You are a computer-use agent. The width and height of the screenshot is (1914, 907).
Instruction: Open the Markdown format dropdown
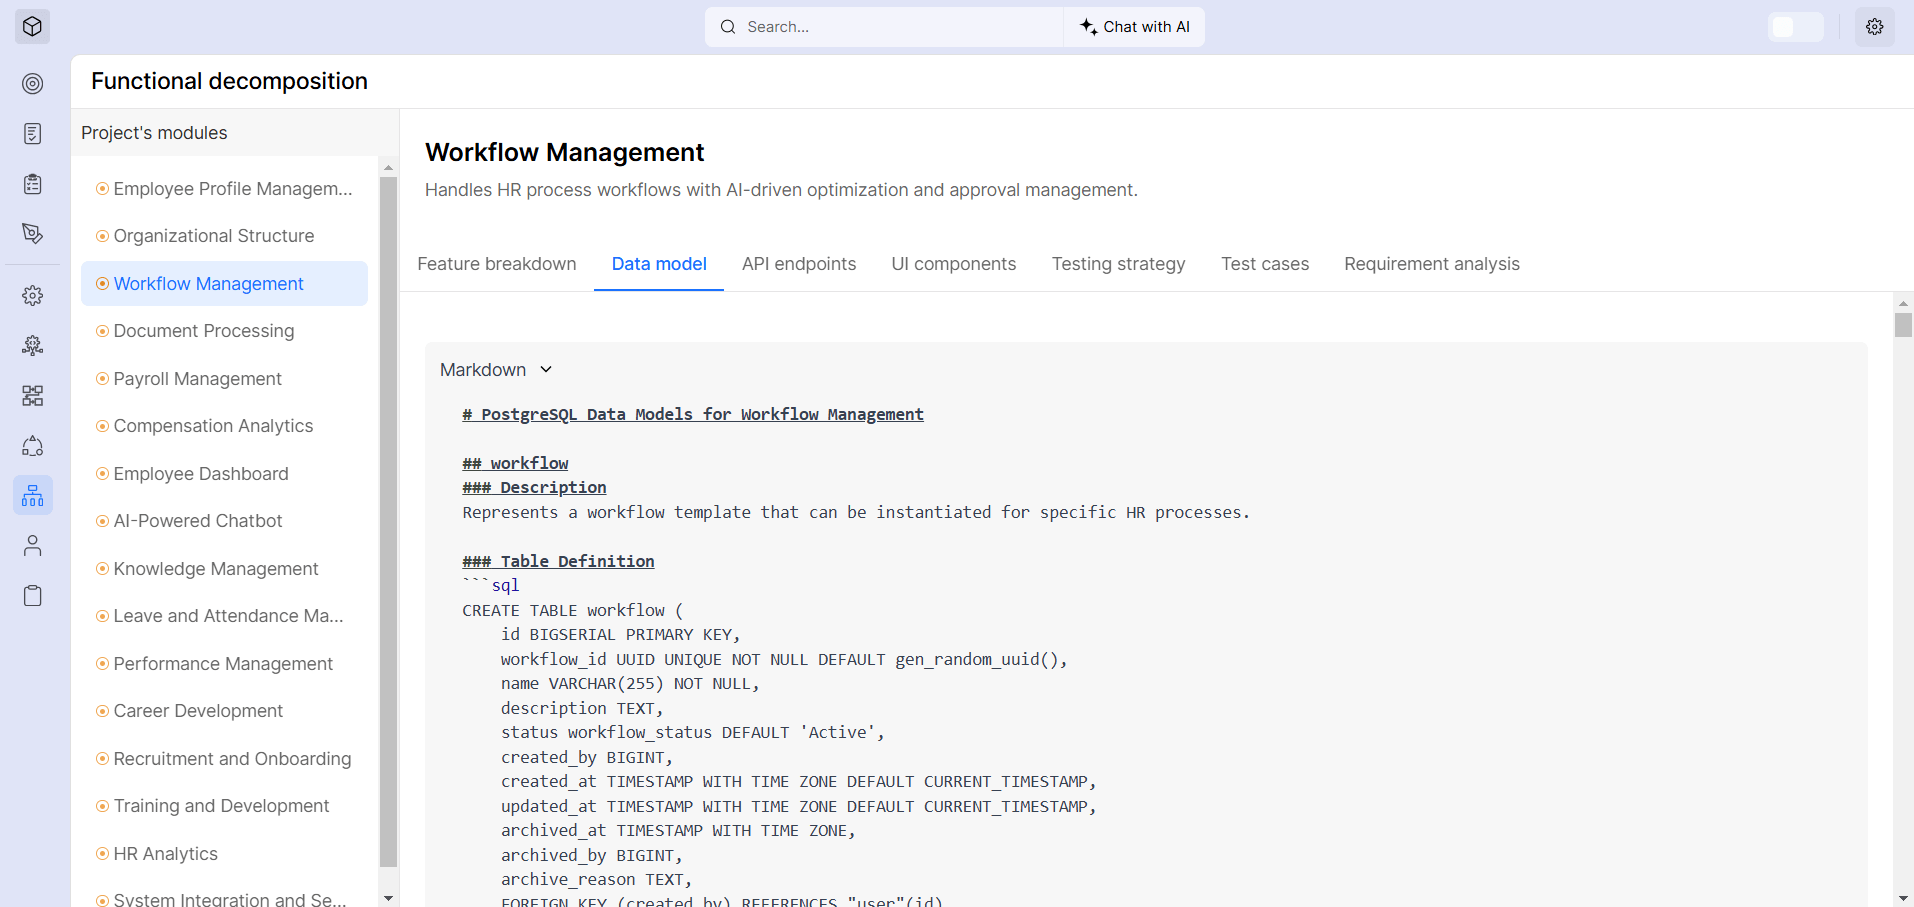pyautogui.click(x=497, y=369)
